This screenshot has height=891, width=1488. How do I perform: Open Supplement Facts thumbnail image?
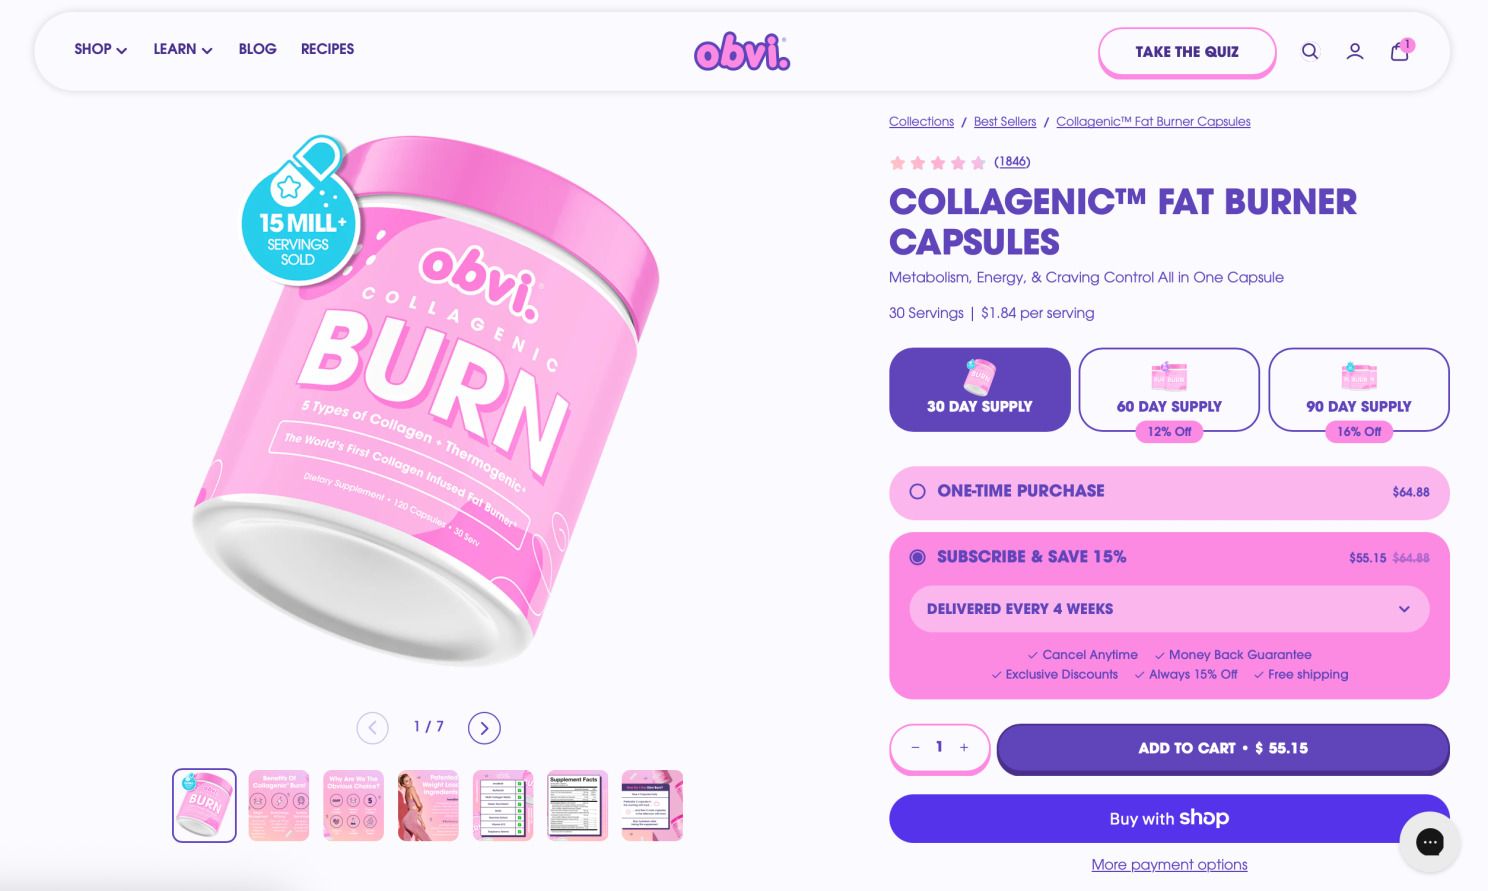(x=578, y=805)
